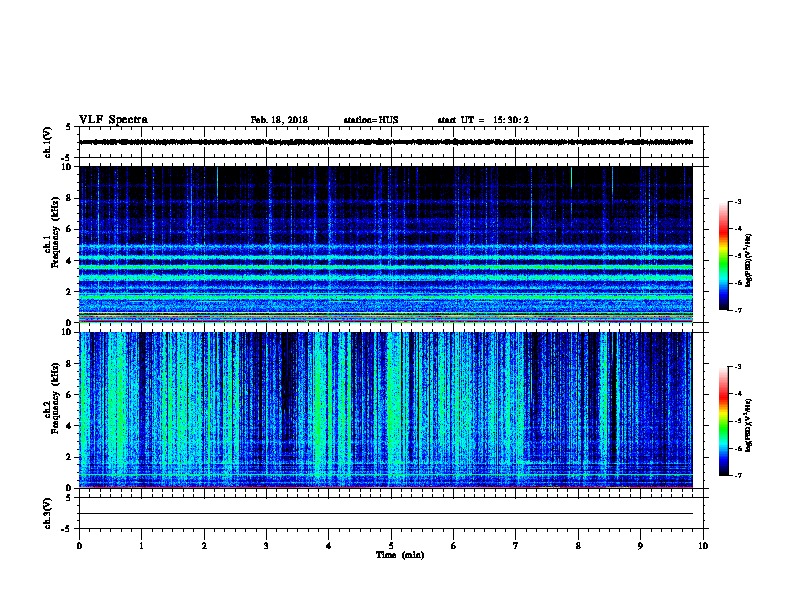Click the "-3" tick on ch.1 colorbar

click(737, 201)
